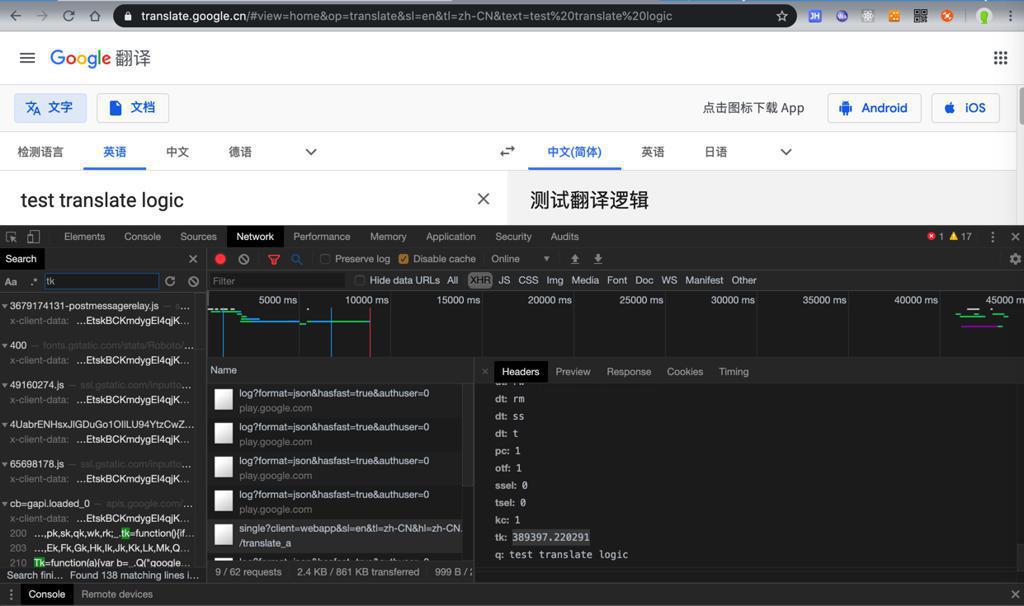Stop recording the network log
The image size is (1024, 606).
(x=220, y=259)
